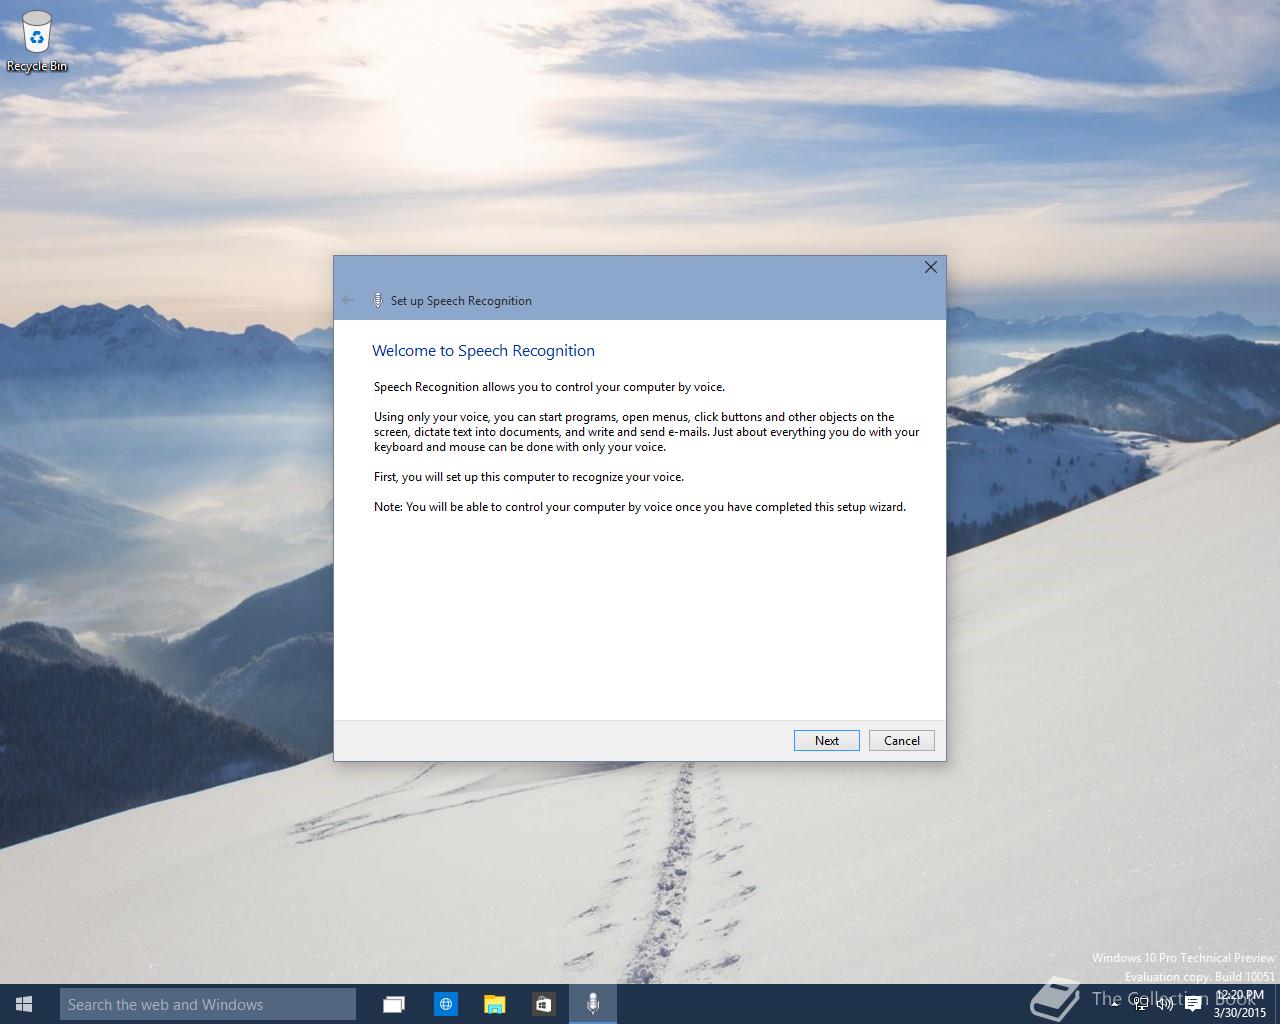Click the sentence 'First, you will set up this computer'
This screenshot has width=1280, height=1024.
[x=529, y=477]
